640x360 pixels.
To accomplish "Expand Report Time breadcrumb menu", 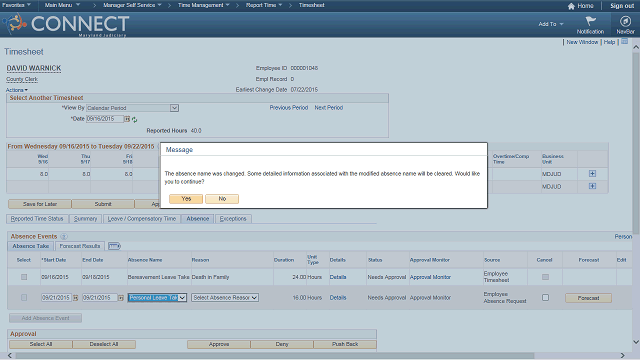I will [264, 5].
